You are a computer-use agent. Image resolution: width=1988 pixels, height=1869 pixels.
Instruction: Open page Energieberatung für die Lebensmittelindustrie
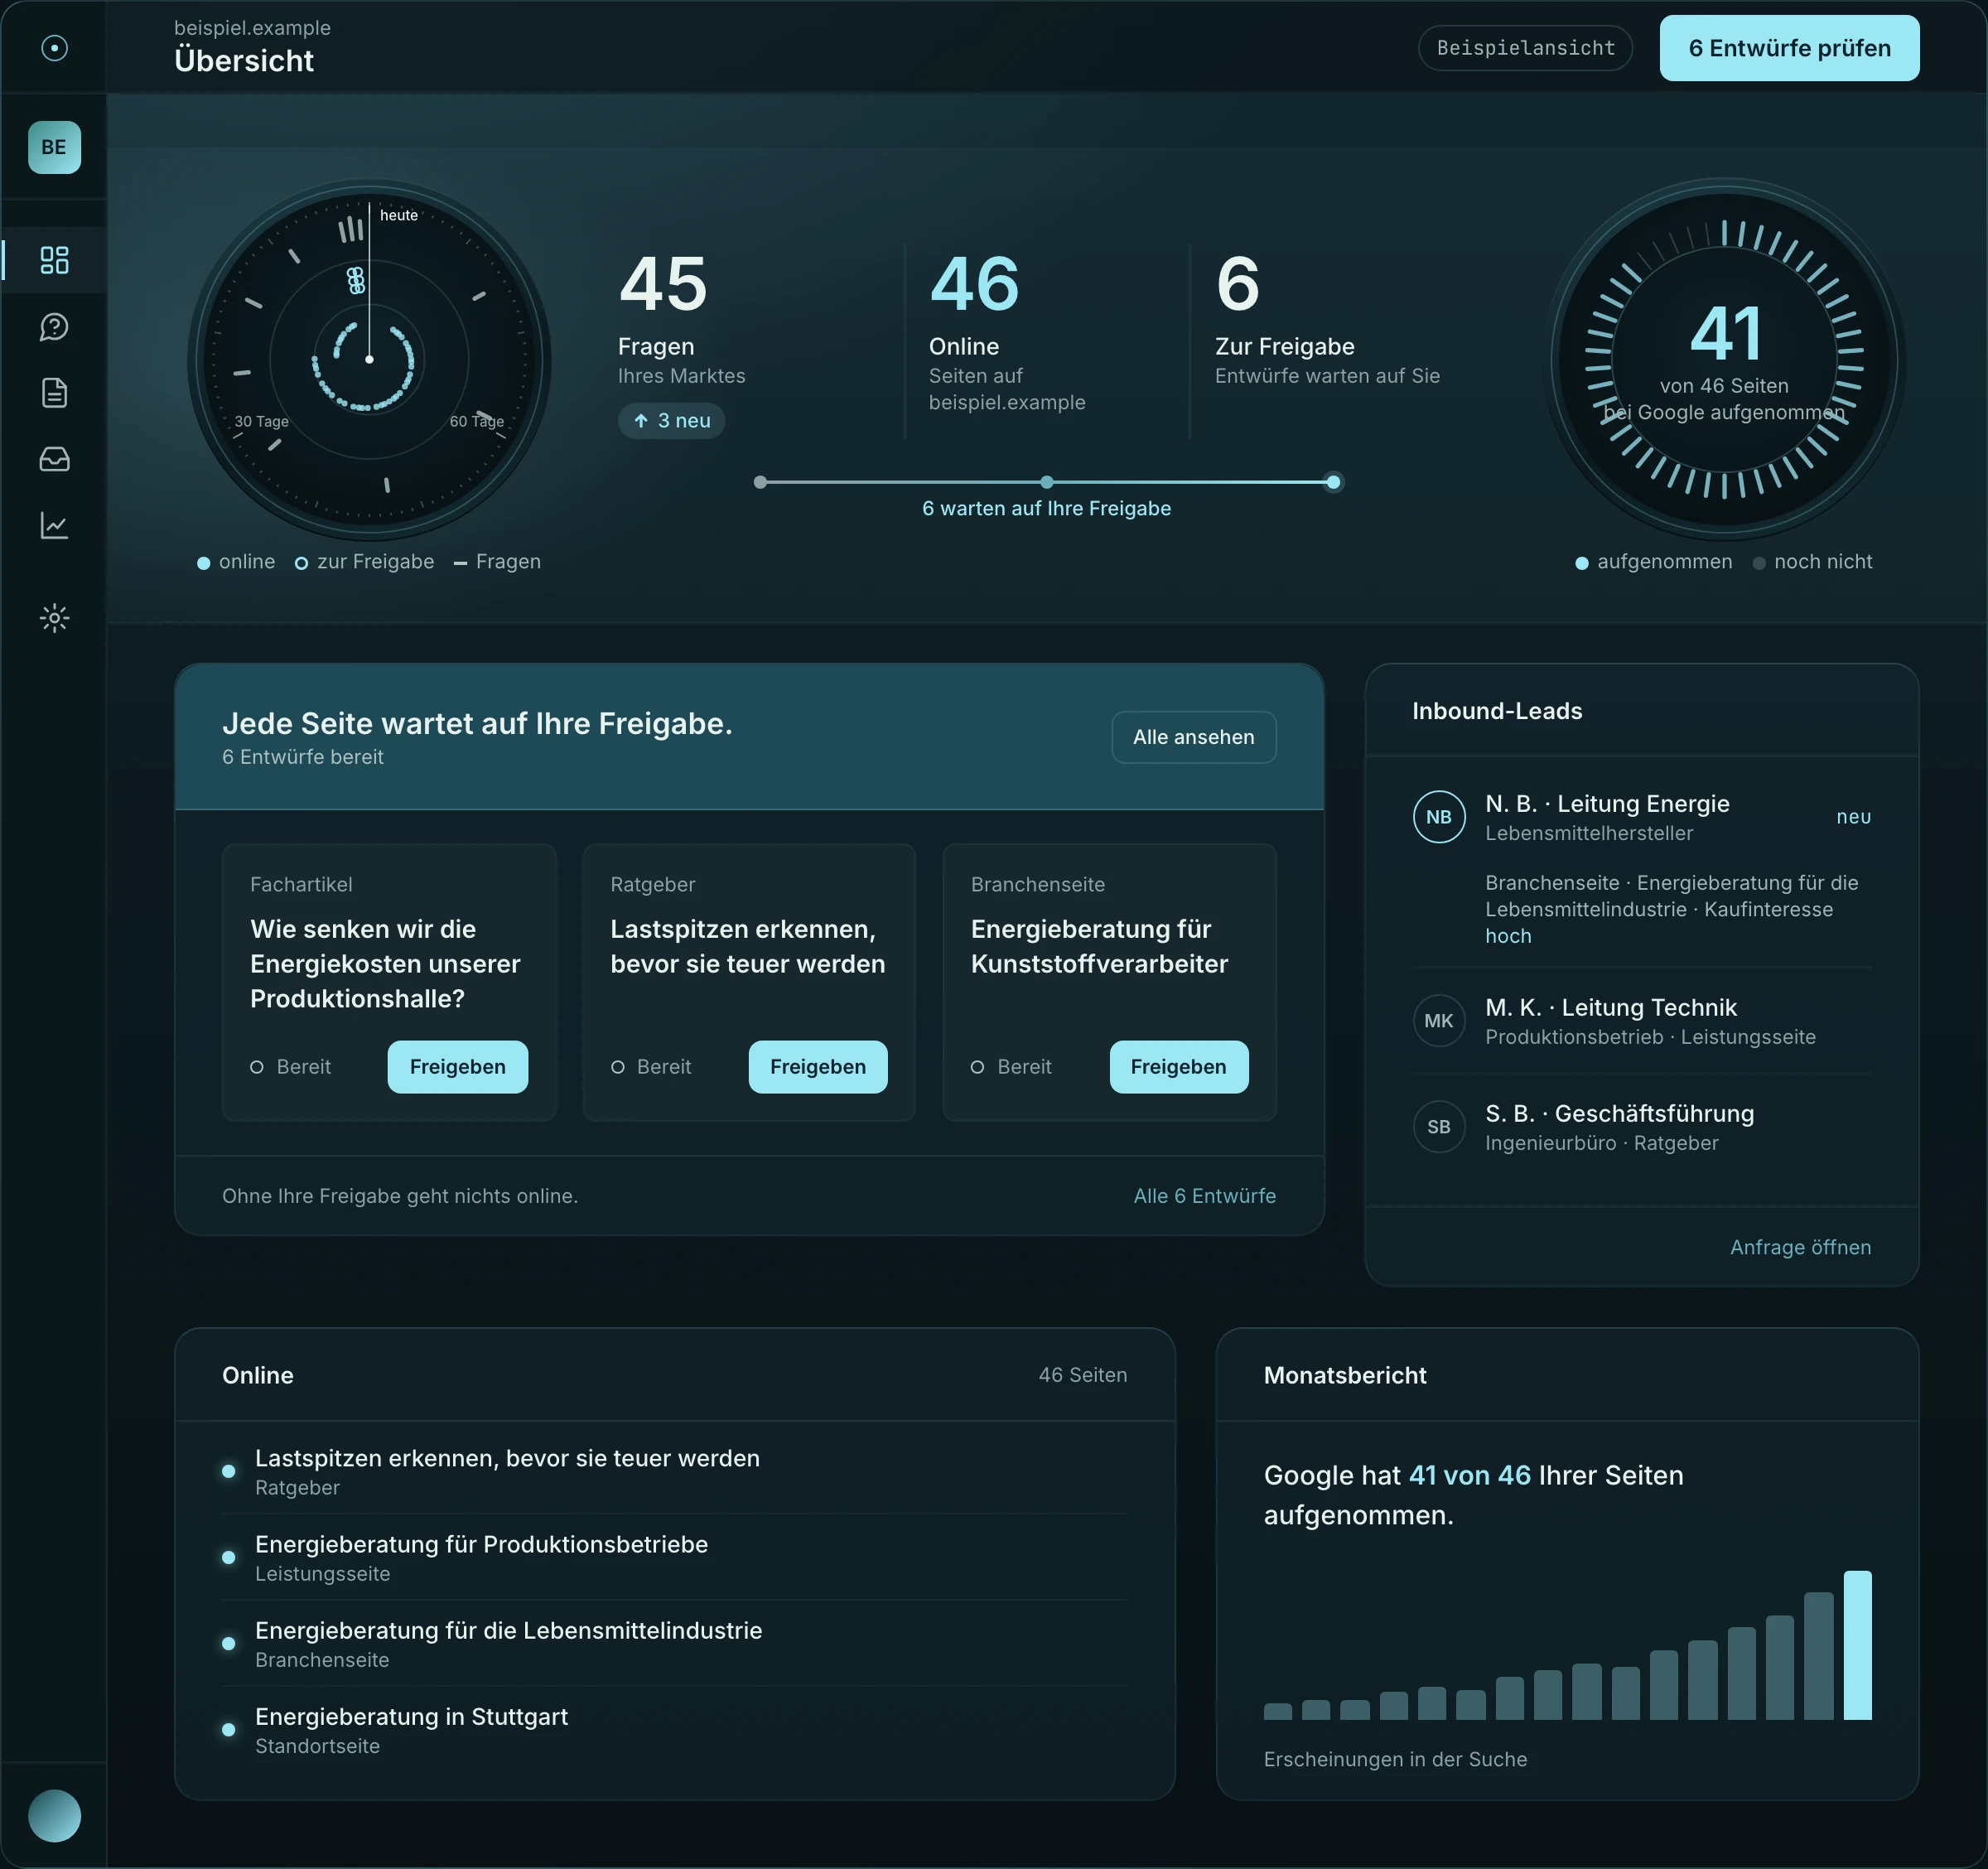pyautogui.click(x=675, y=1643)
